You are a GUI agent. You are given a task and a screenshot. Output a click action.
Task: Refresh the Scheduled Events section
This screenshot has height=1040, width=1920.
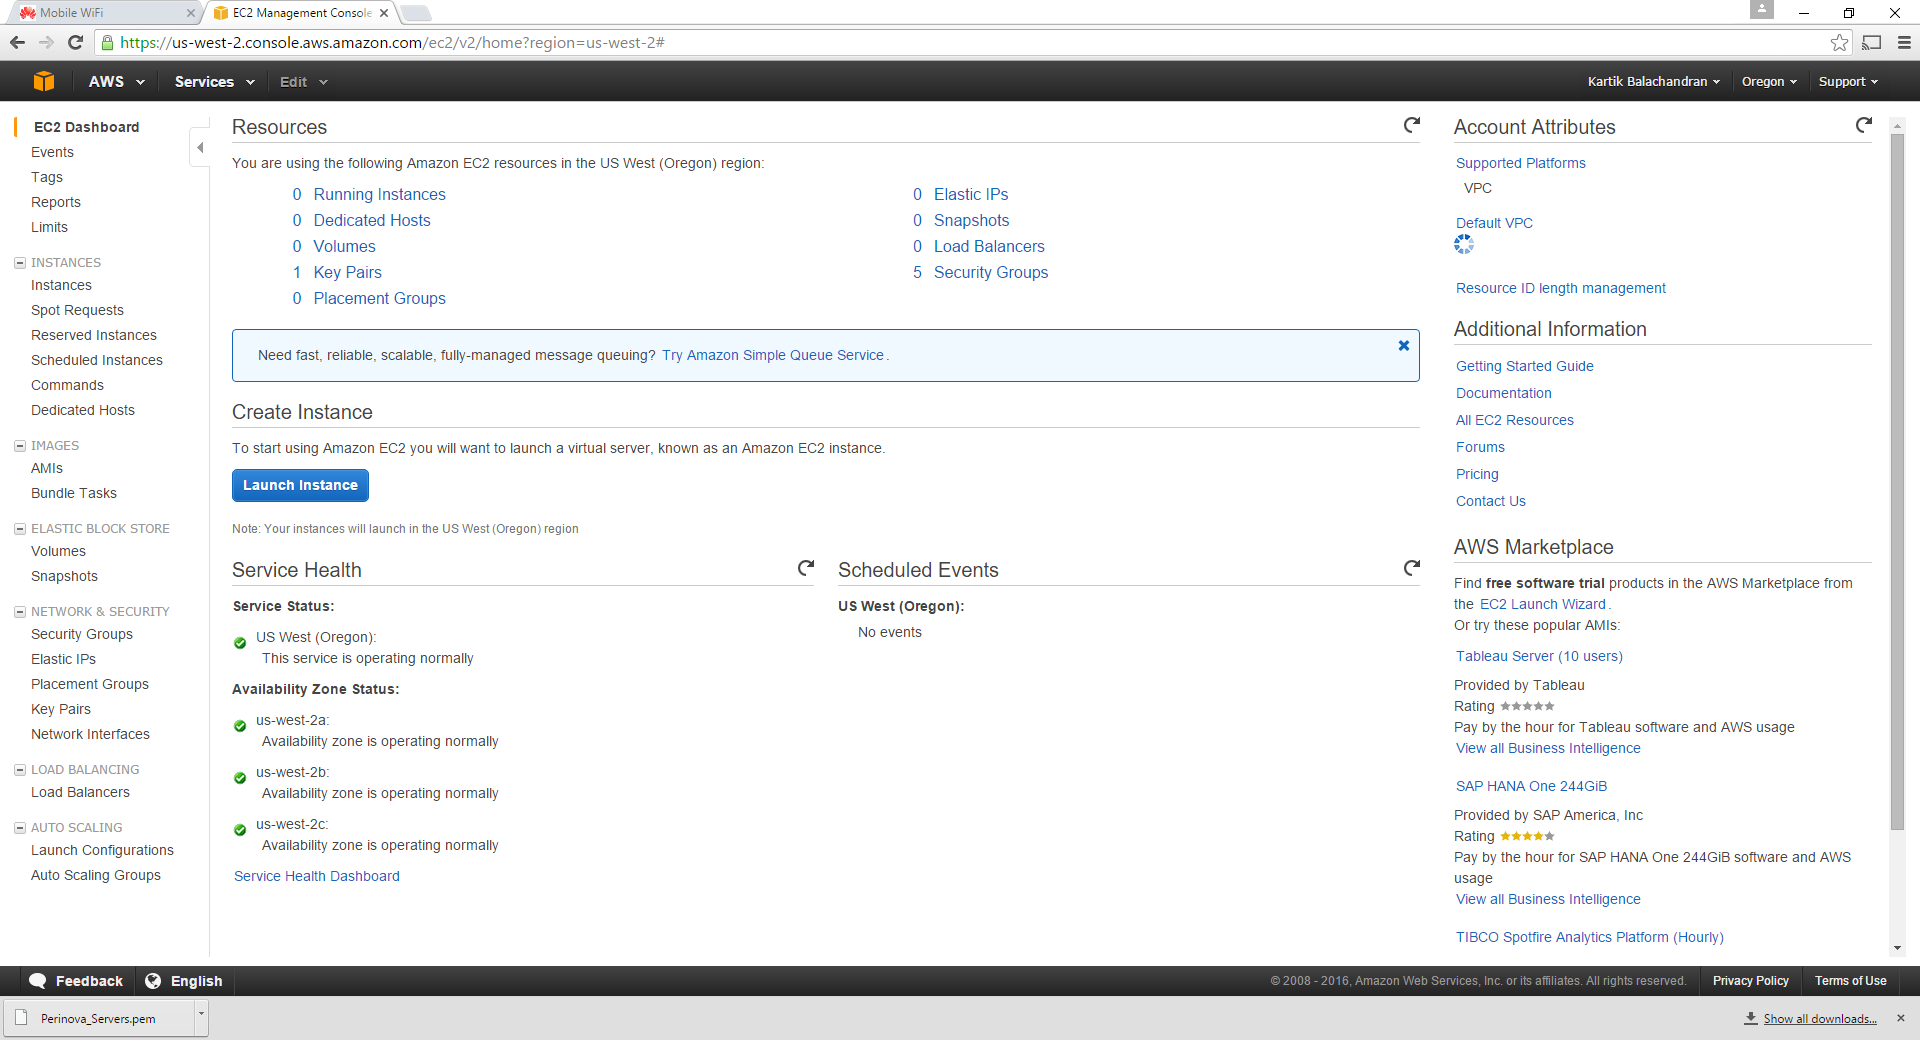1411,569
